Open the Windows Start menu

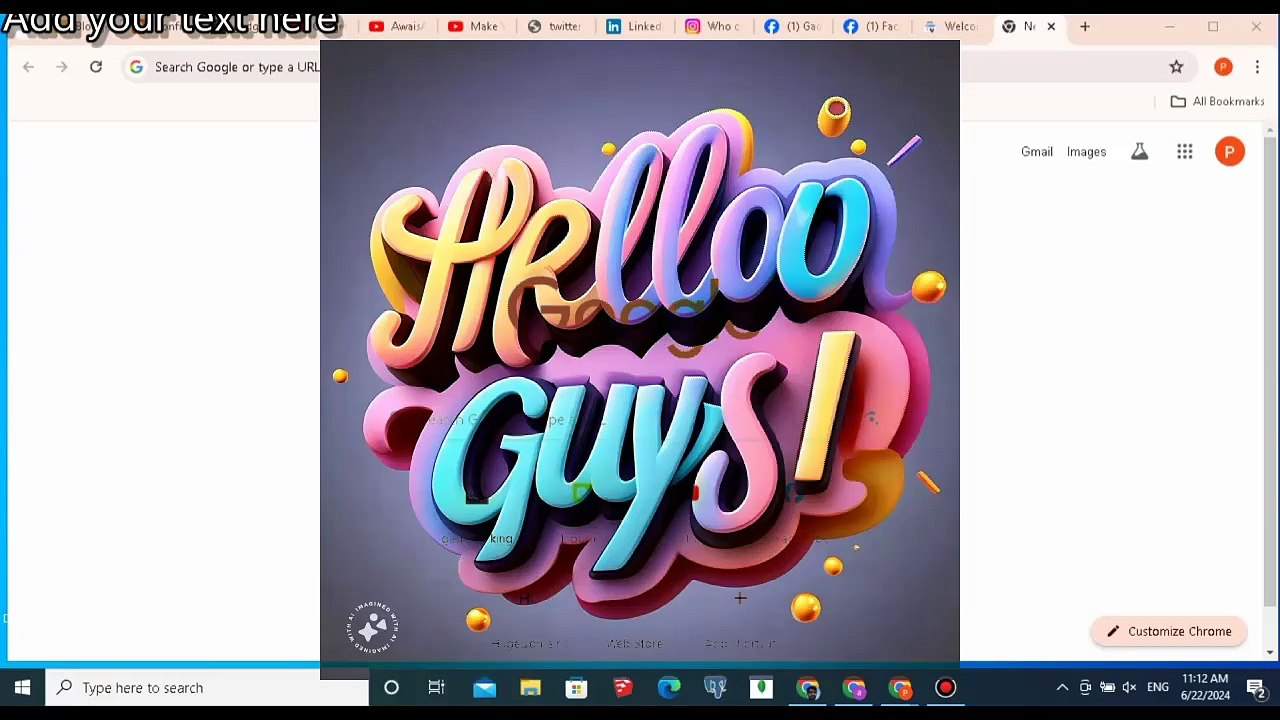(22, 688)
